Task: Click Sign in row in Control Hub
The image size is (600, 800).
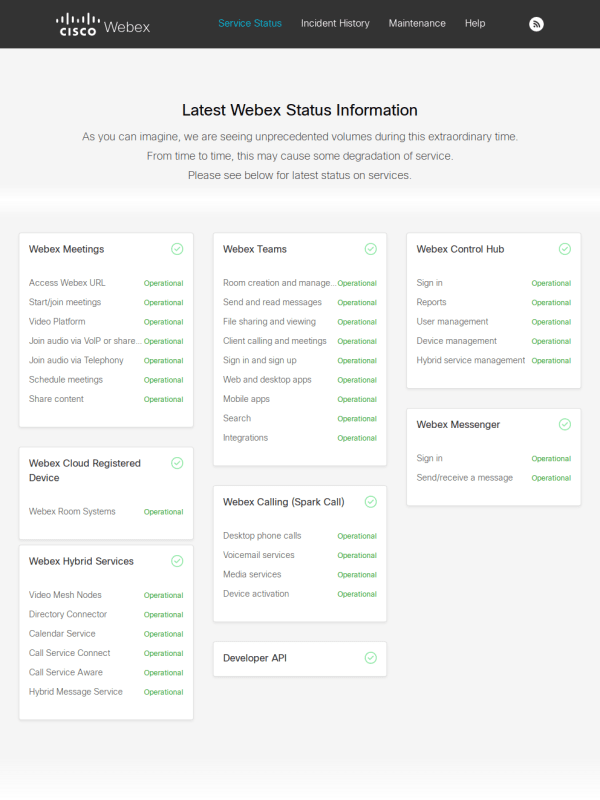Action: tap(494, 283)
